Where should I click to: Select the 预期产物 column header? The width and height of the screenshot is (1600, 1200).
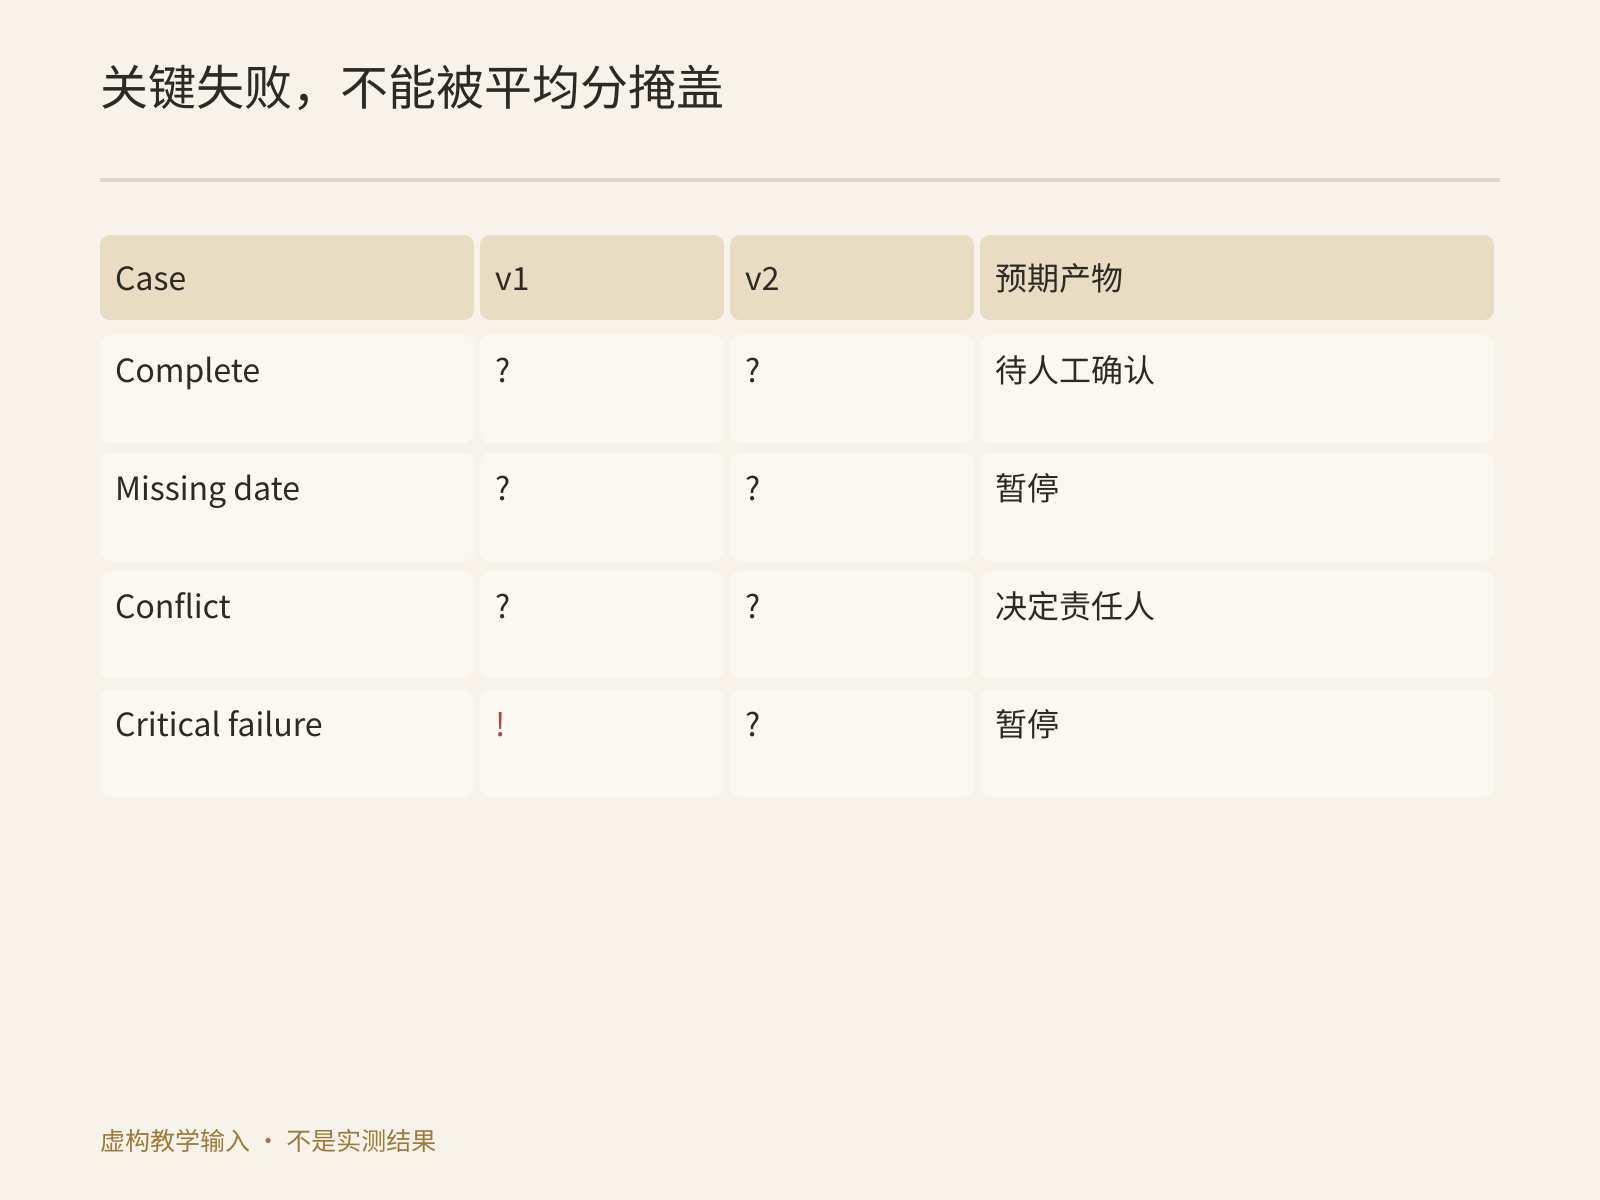(1237, 278)
